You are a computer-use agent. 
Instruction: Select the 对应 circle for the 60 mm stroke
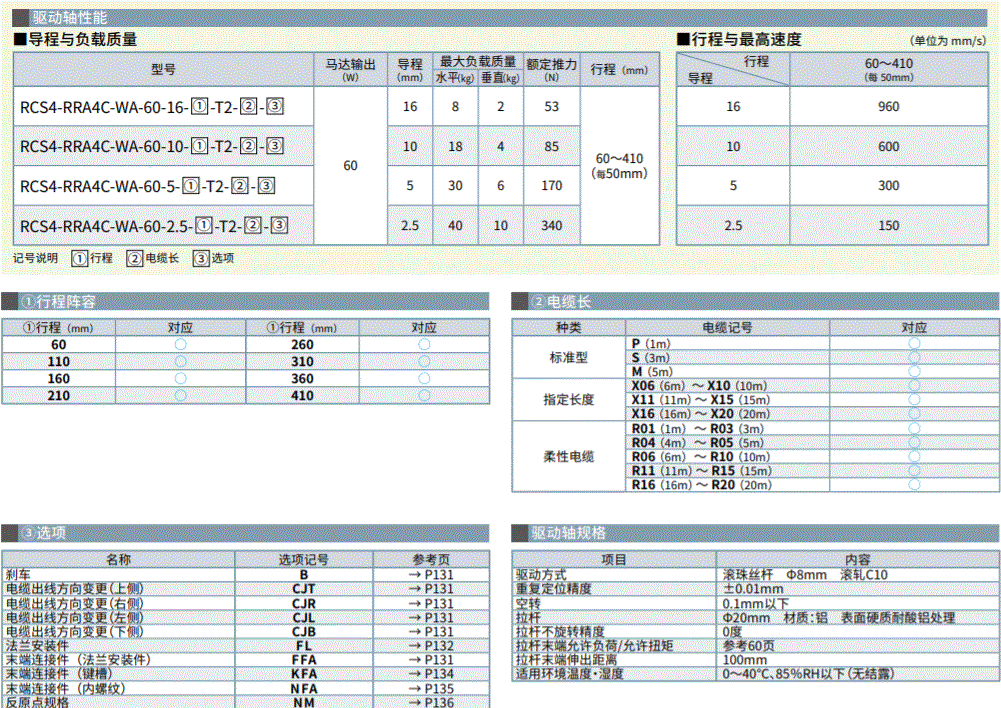point(181,344)
